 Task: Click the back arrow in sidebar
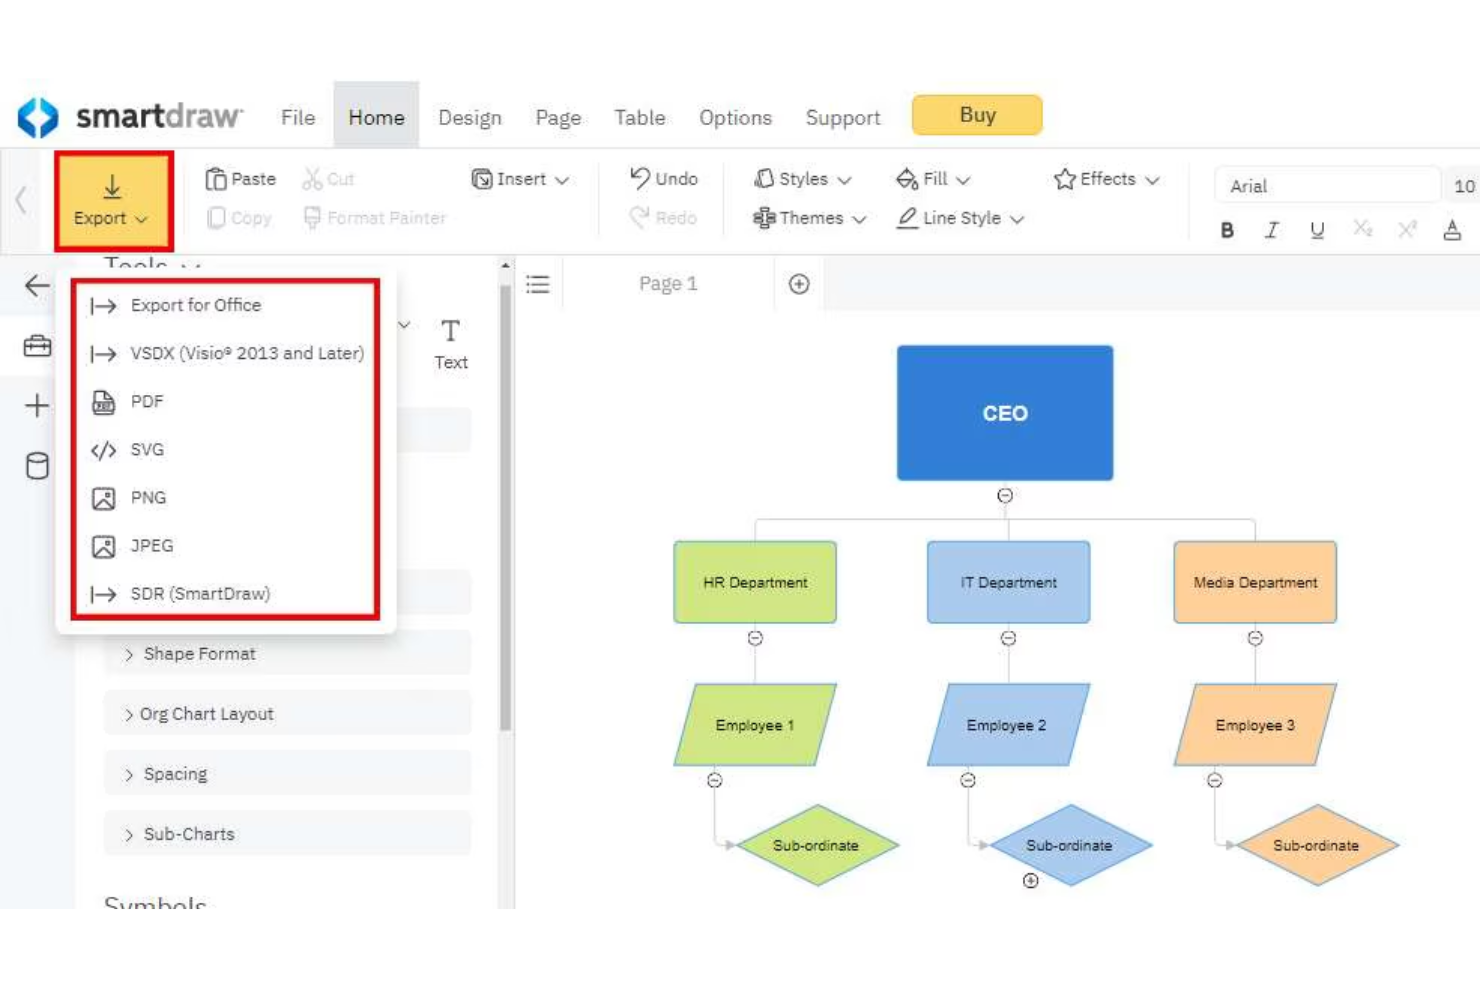[37, 286]
